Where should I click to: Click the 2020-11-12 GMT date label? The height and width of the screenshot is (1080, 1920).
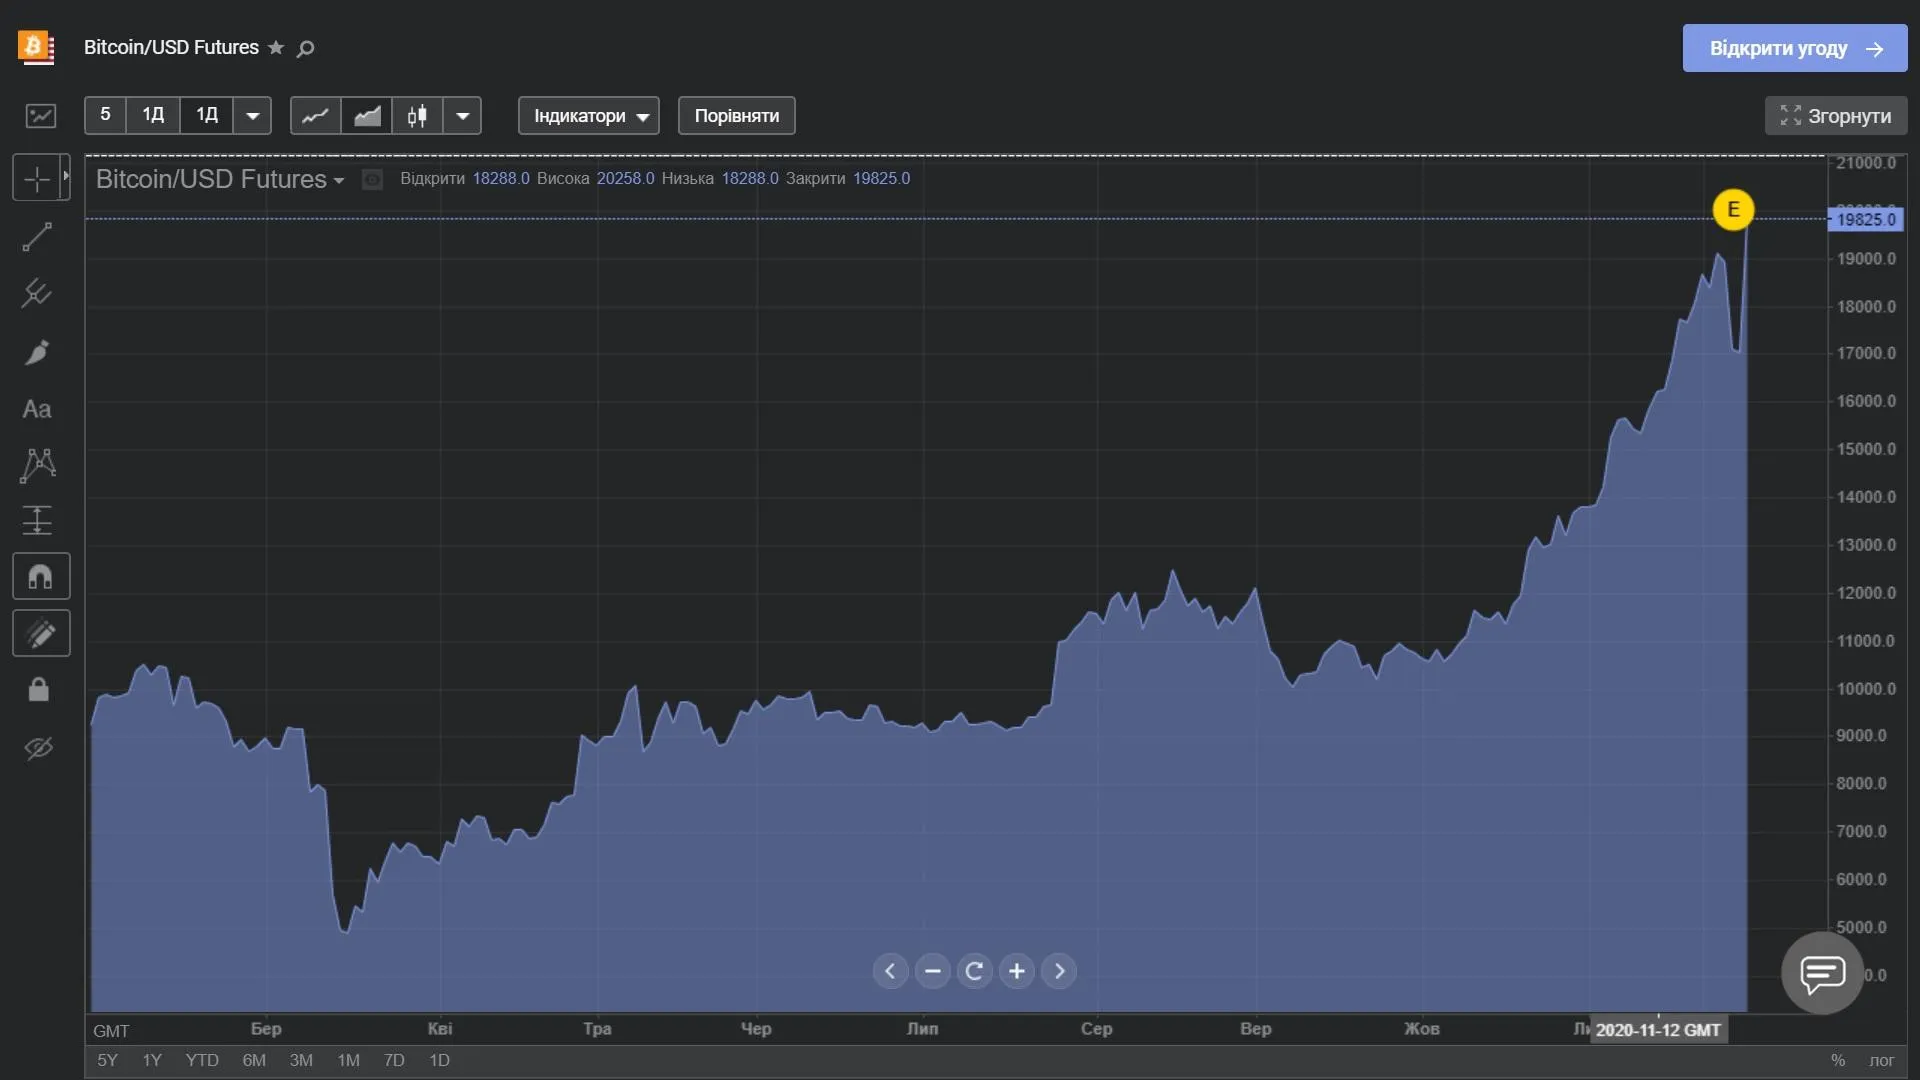(1658, 1030)
